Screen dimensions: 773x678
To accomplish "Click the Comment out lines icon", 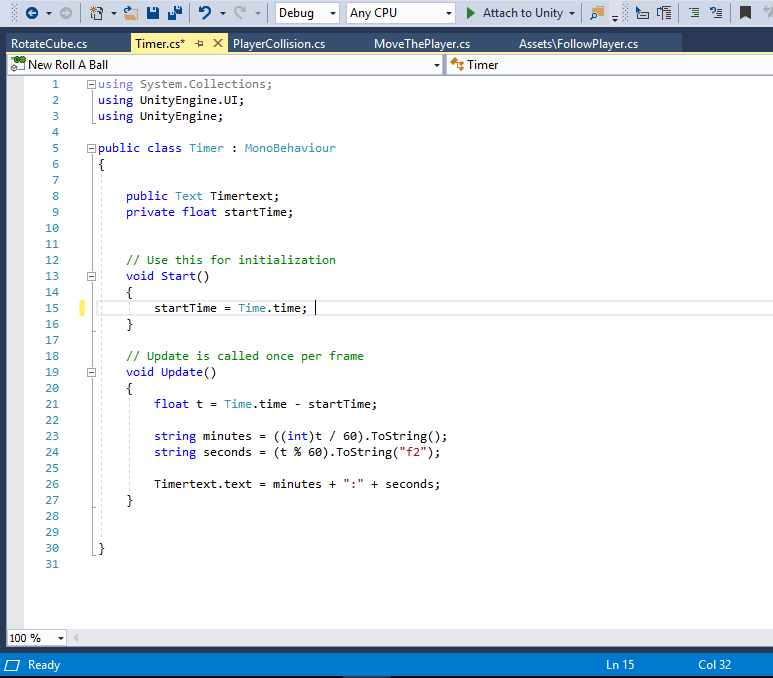I will (694, 13).
